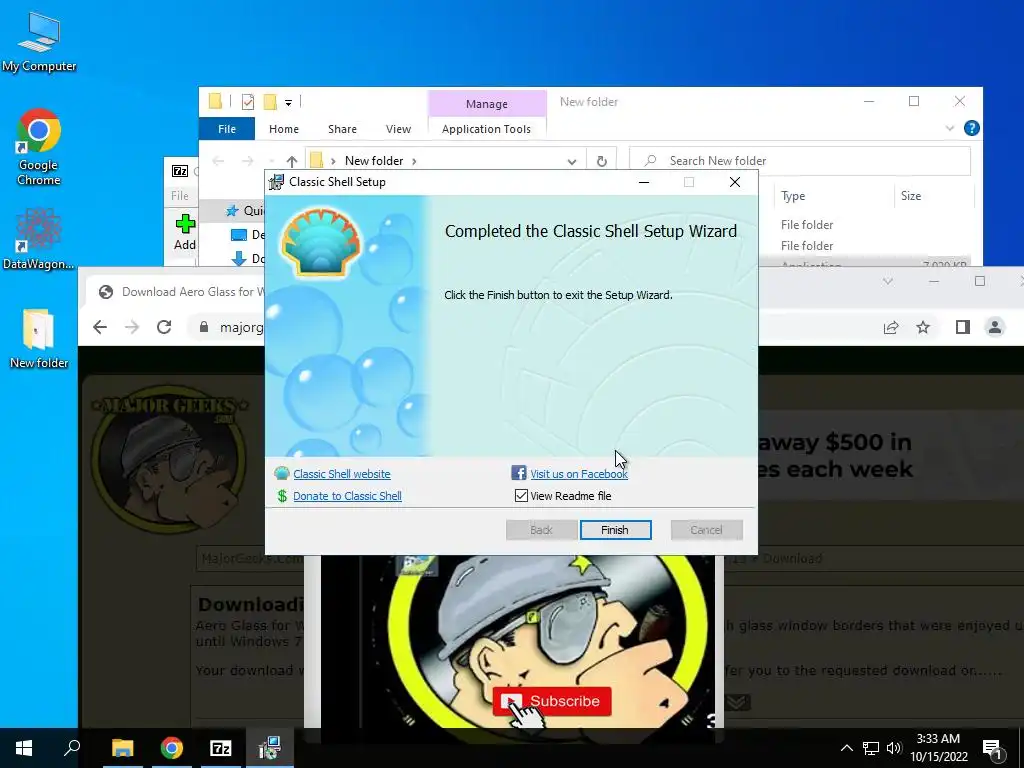Open the notification center icon
This screenshot has width=1024, height=768.
pyautogui.click(x=993, y=749)
